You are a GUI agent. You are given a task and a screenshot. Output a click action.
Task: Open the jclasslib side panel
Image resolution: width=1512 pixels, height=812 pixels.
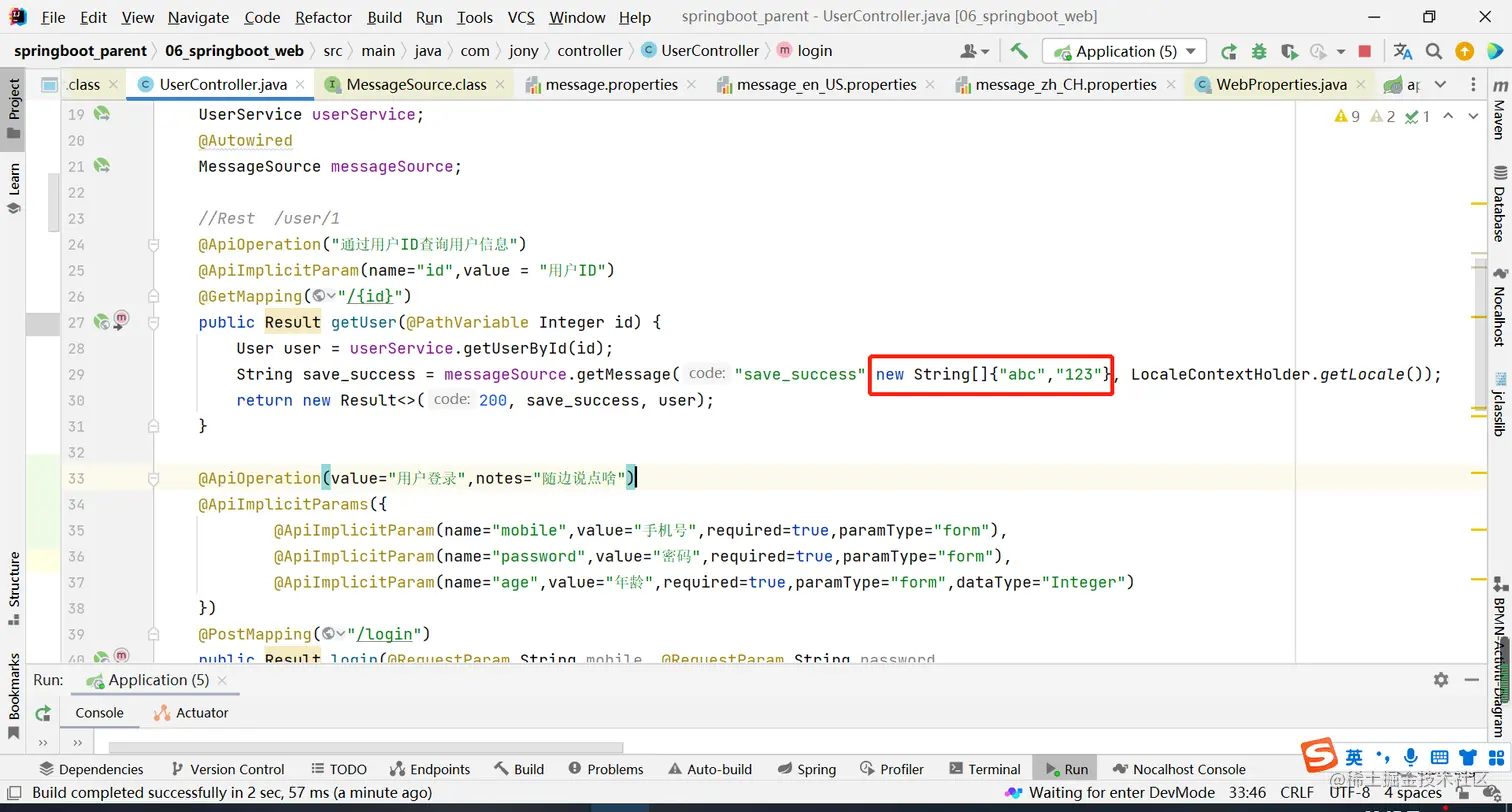pyautogui.click(x=1499, y=403)
